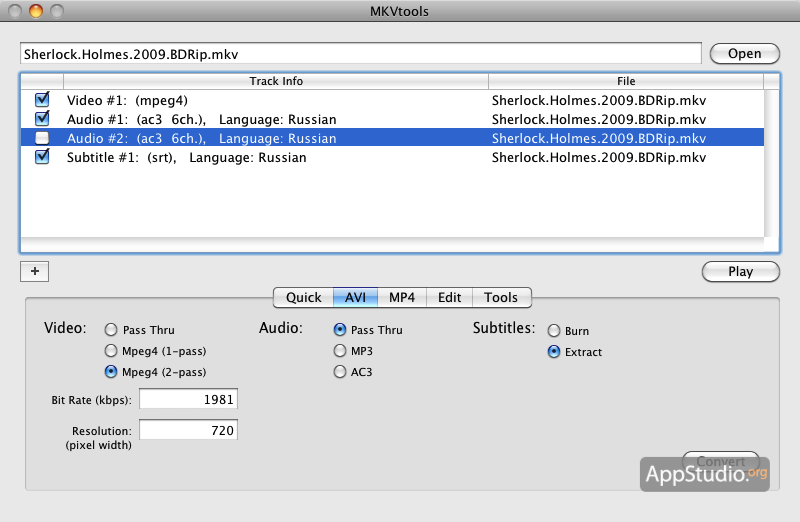The width and height of the screenshot is (800, 522).
Task: Select the AVI tab
Action: [355, 297]
